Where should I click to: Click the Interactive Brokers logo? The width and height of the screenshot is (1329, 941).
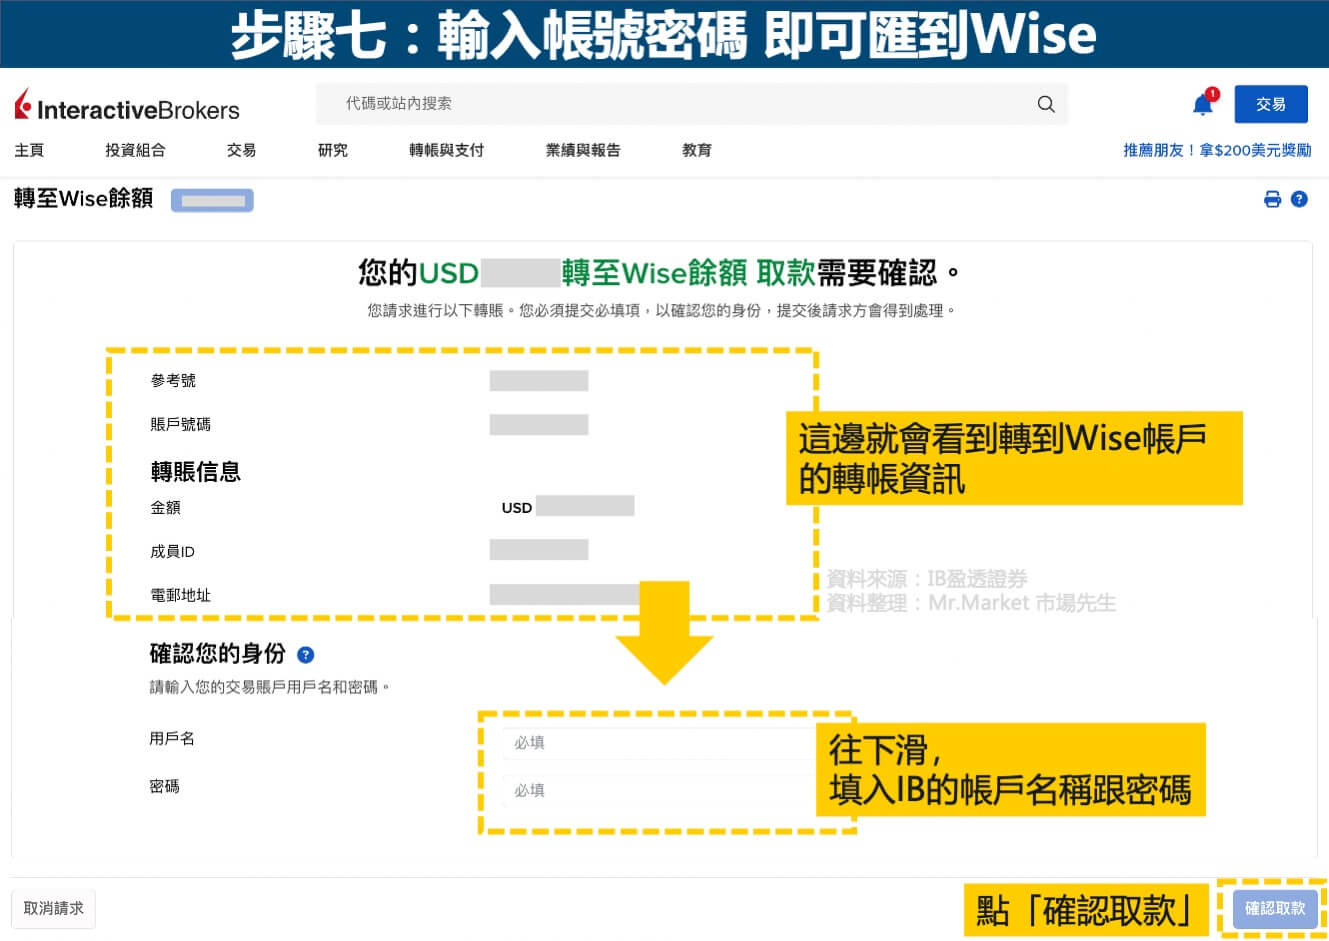click(127, 106)
